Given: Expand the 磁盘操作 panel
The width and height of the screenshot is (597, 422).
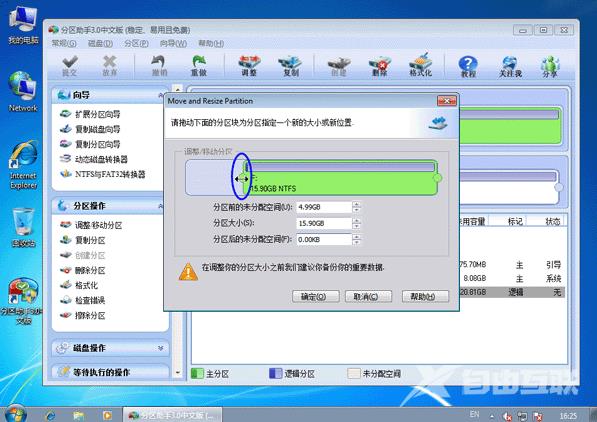Looking at the screenshot, I should 110,348.
